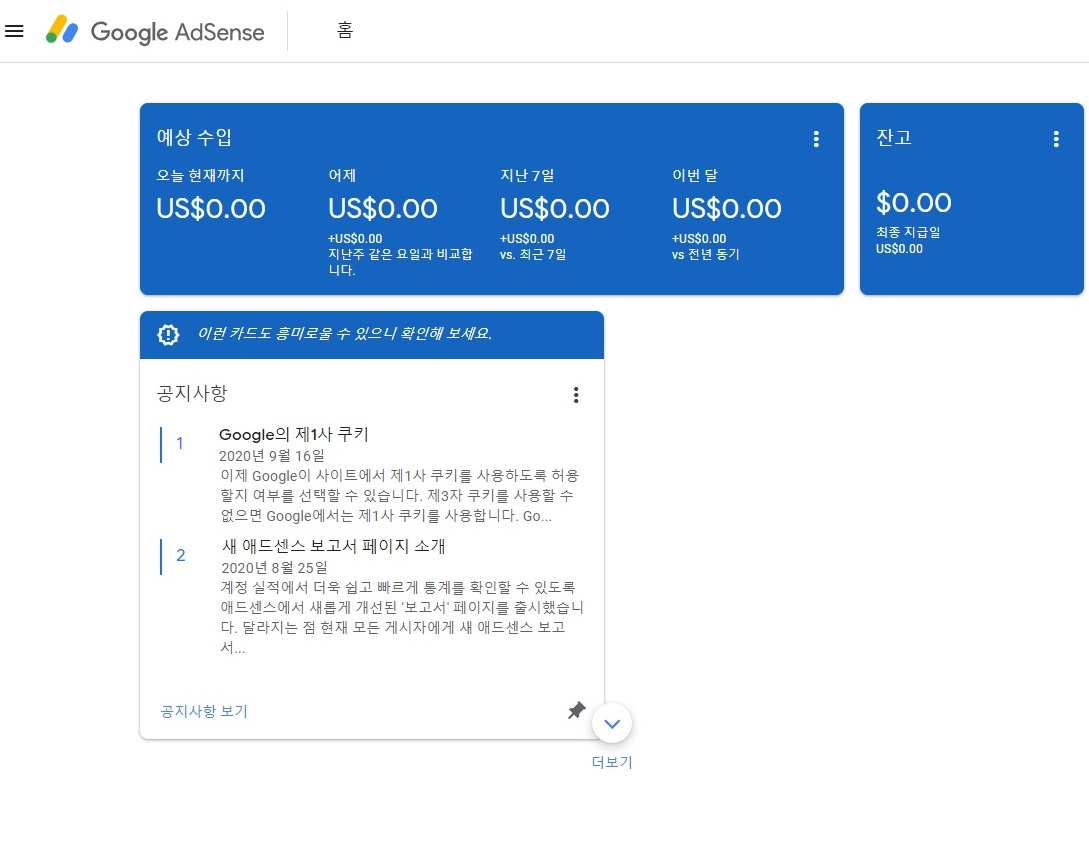Pin the 공지사항 card with pushpin icon
Screen dimensions: 1089x865
(x=576, y=710)
